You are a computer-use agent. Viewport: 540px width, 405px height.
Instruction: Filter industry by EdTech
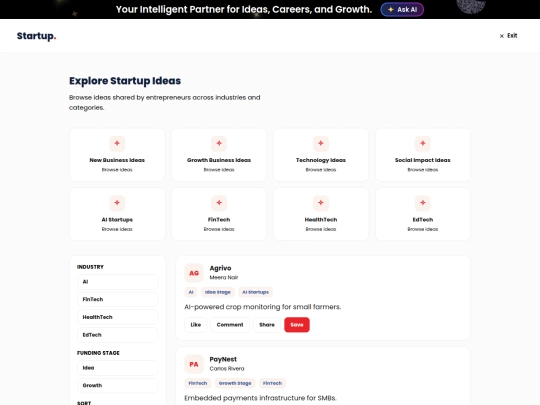tap(117, 335)
